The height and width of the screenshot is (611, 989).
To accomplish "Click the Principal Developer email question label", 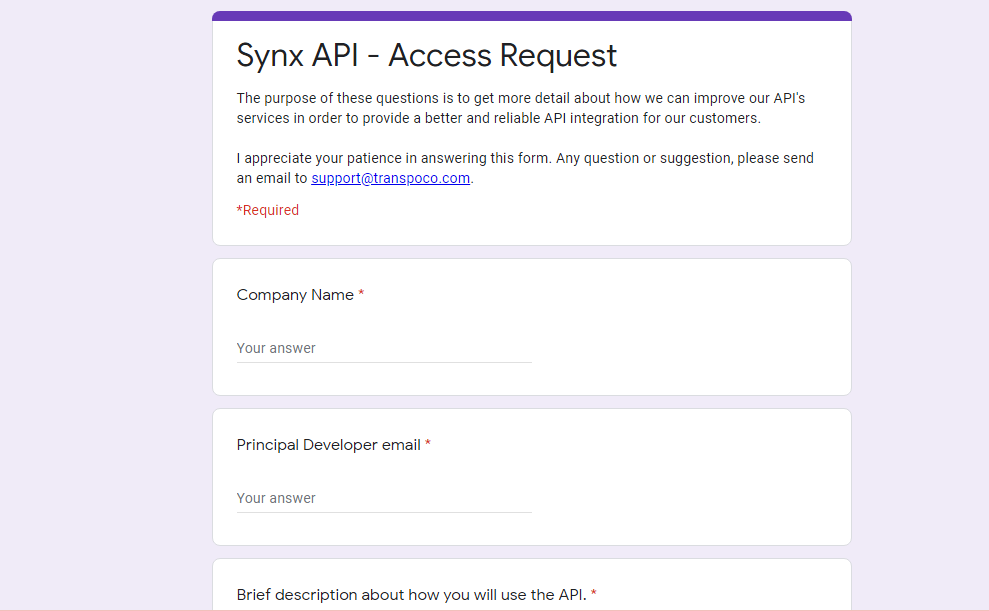I will click(x=329, y=445).
